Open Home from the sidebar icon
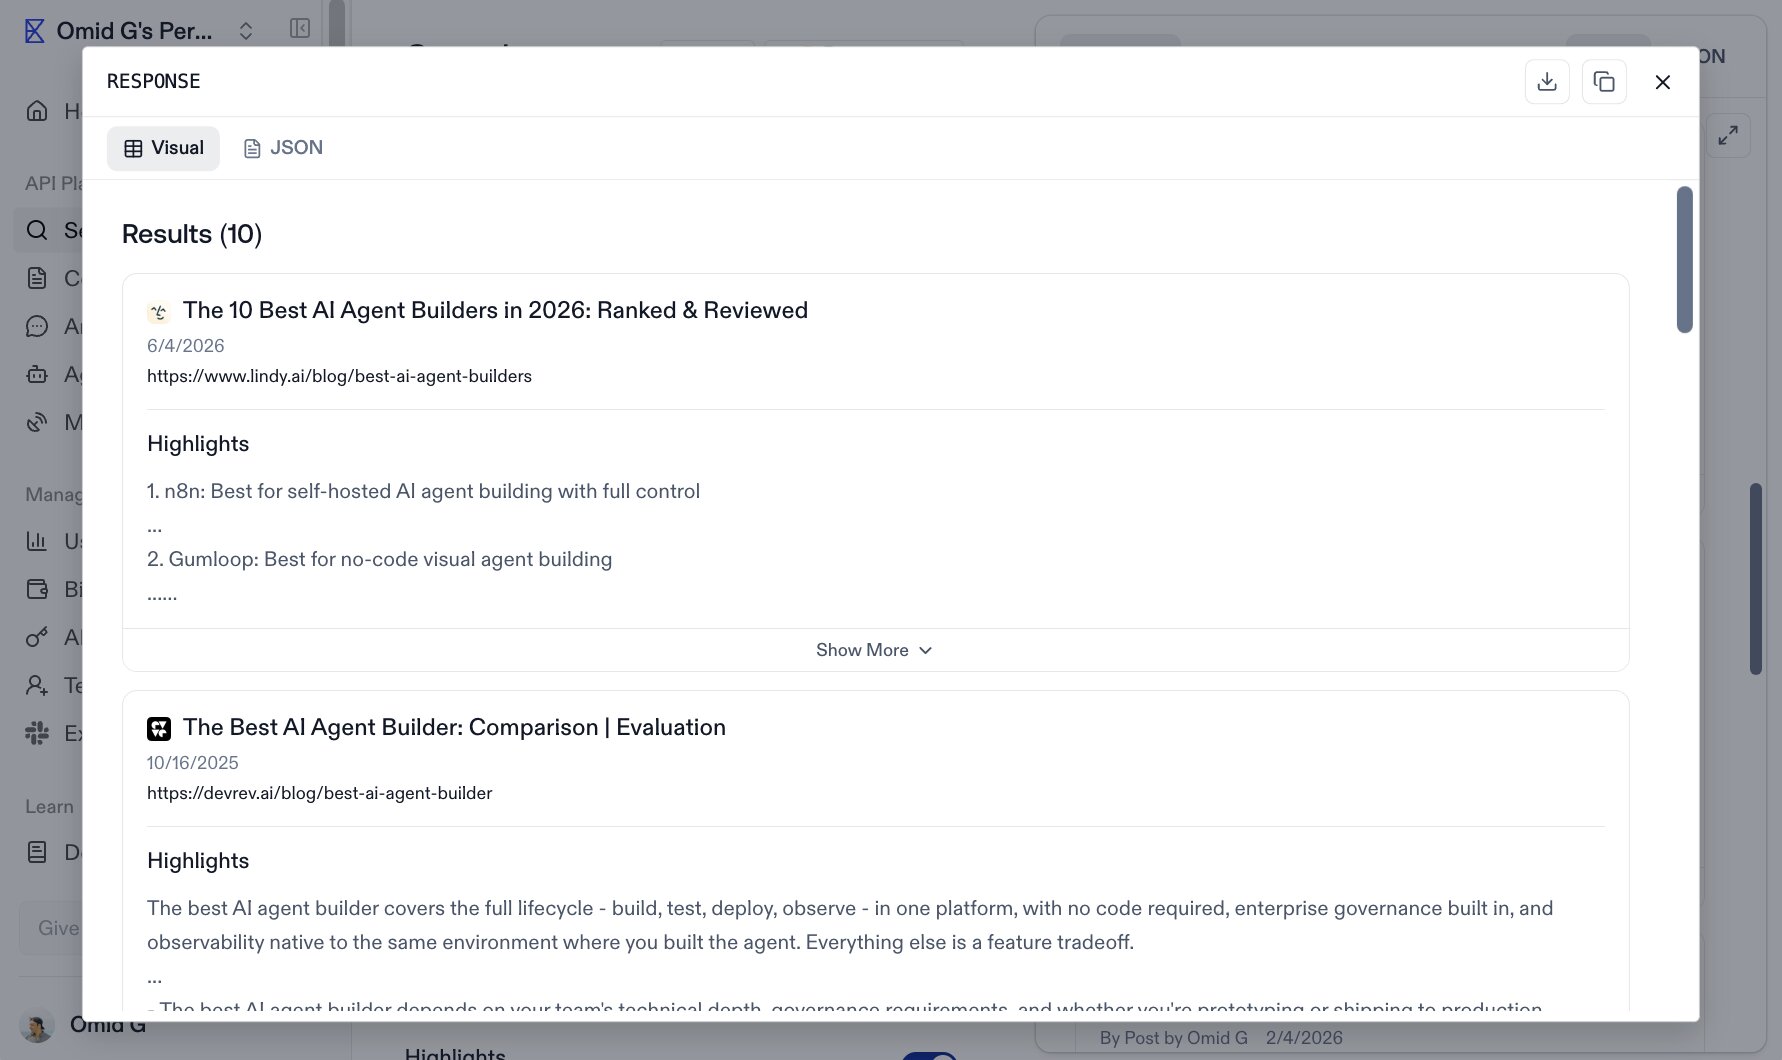 (37, 111)
